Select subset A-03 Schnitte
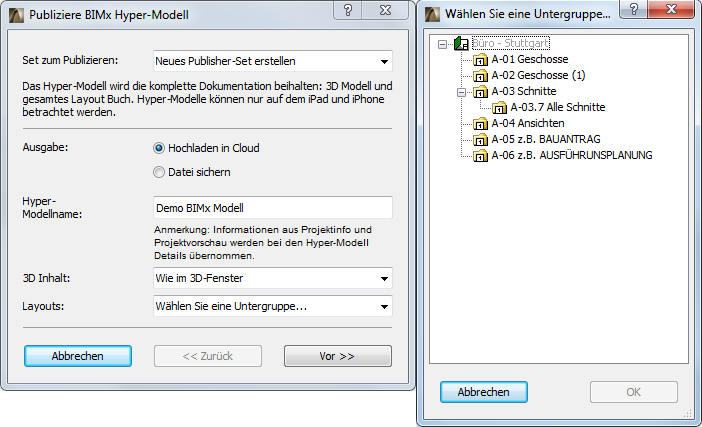Screen dimensions: 702x427 click(524, 91)
